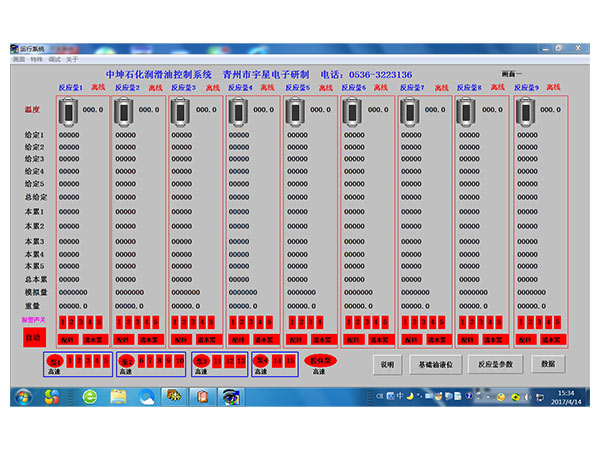Select the reactor 7 (反应釜7) tank icon
The width and height of the screenshot is (600, 450).
[x=411, y=112]
